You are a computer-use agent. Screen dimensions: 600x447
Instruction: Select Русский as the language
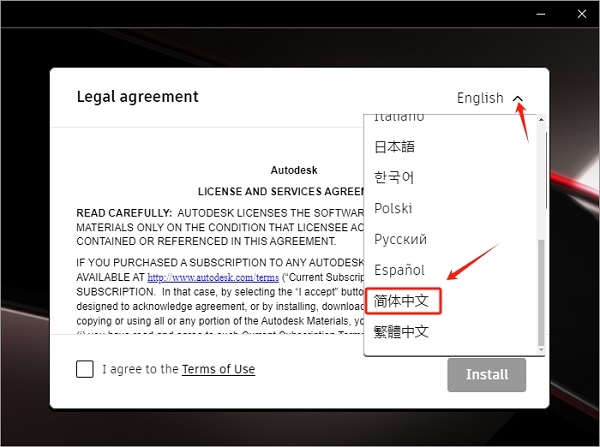click(400, 239)
